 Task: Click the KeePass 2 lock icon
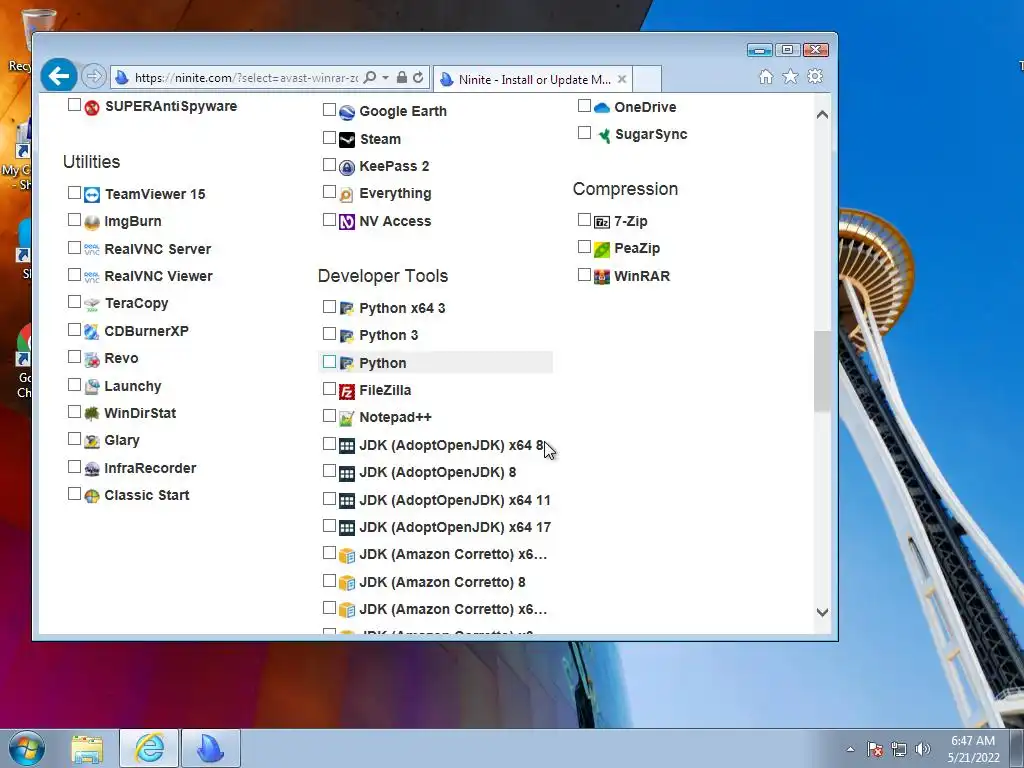coord(347,167)
